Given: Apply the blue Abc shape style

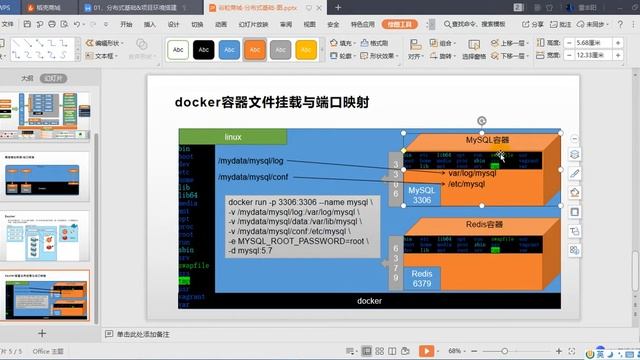Looking at the screenshot, I should point(229,50).
